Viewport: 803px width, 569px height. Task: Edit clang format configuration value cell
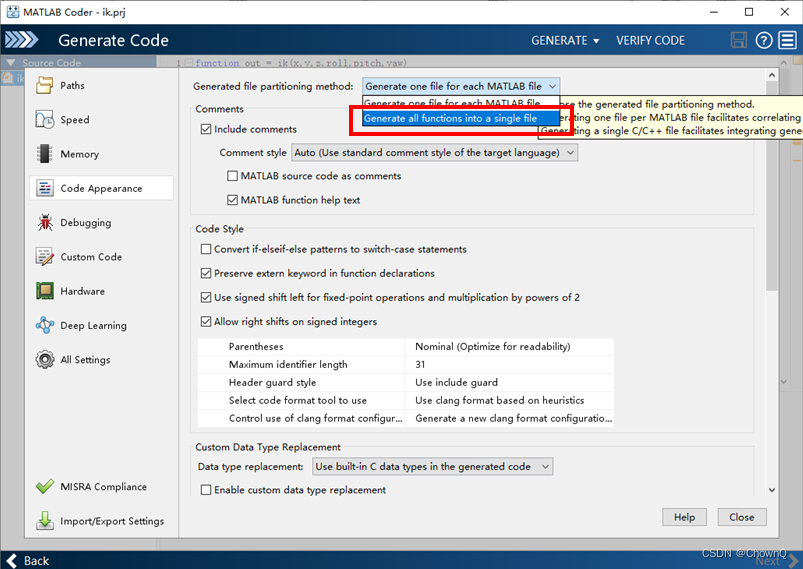pyautogui.click(x=509, y=418)
